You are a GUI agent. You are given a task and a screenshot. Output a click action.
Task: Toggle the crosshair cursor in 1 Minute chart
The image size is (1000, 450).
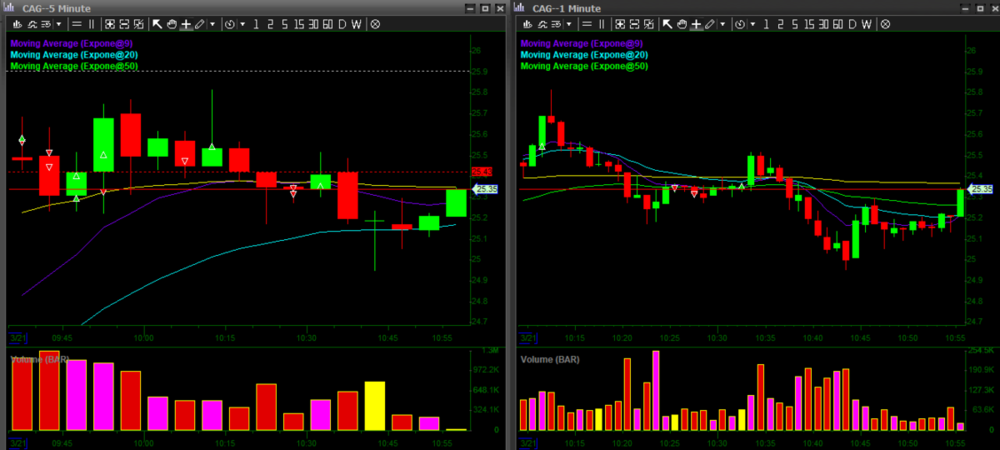click(696, 23)
